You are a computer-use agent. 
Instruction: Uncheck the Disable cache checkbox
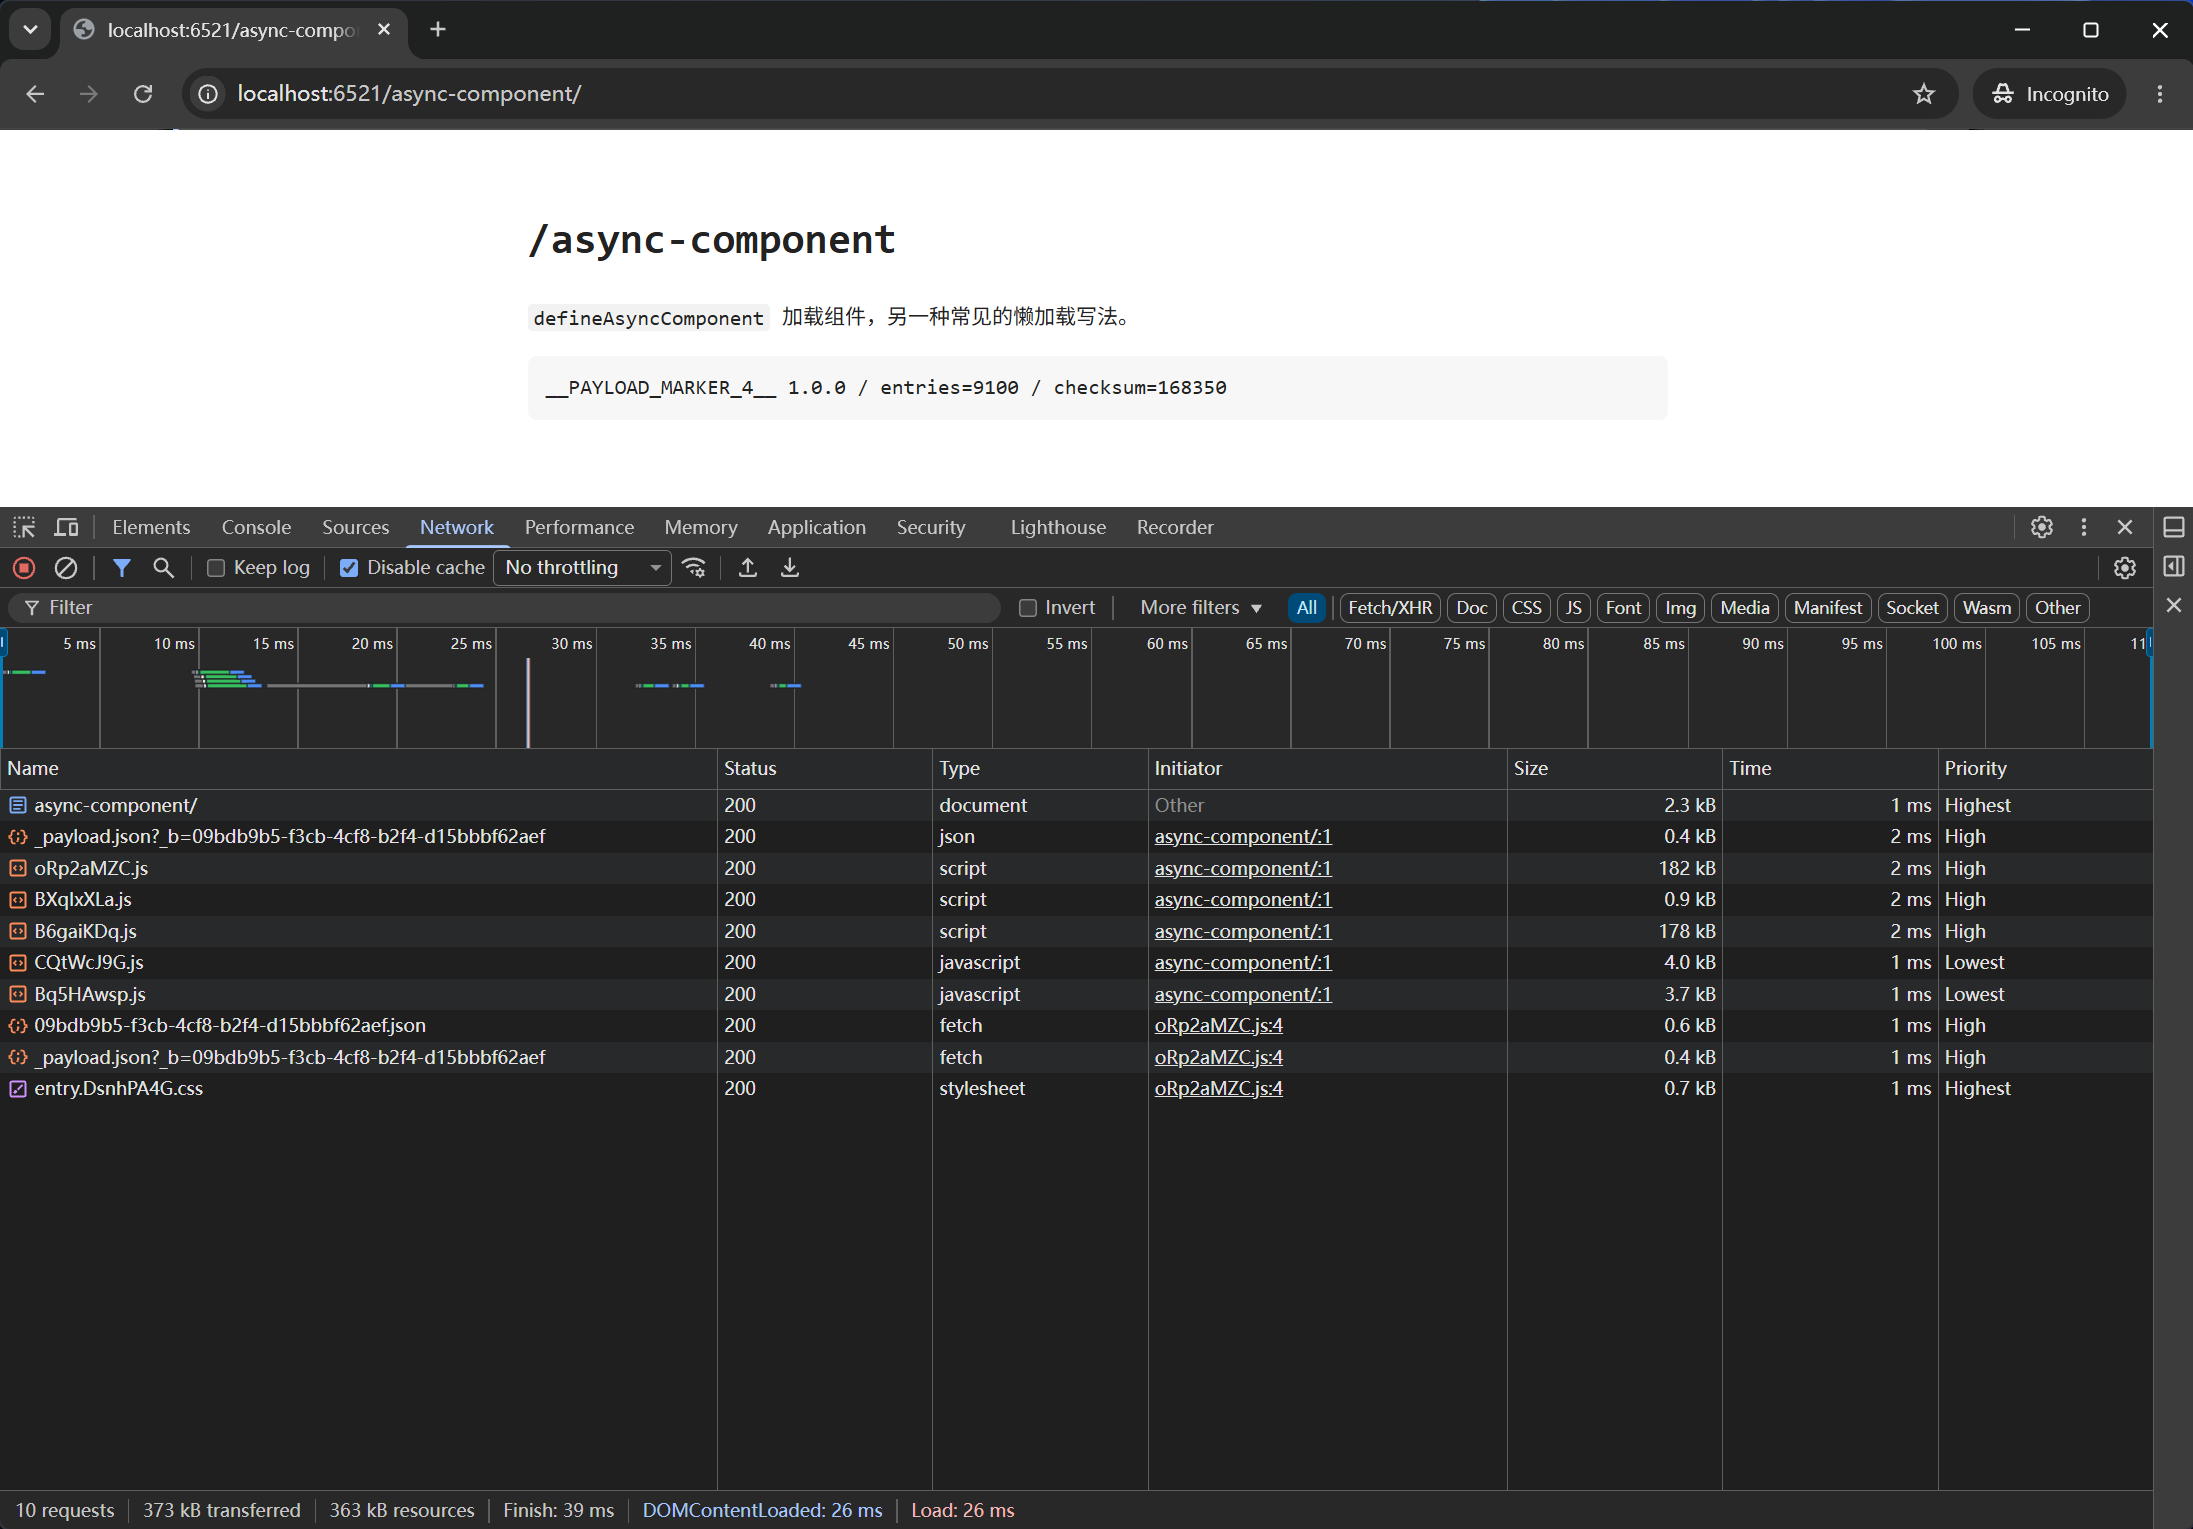click(349, 568)
